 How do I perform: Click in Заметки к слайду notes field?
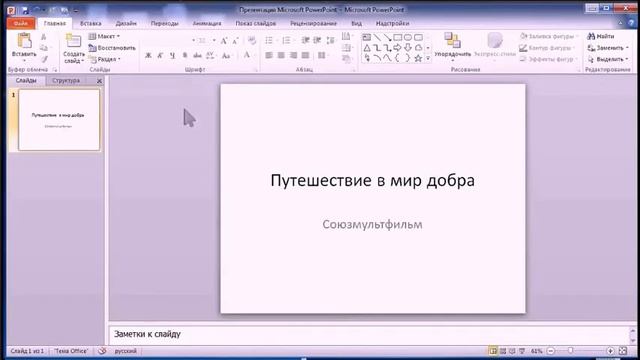369,334
